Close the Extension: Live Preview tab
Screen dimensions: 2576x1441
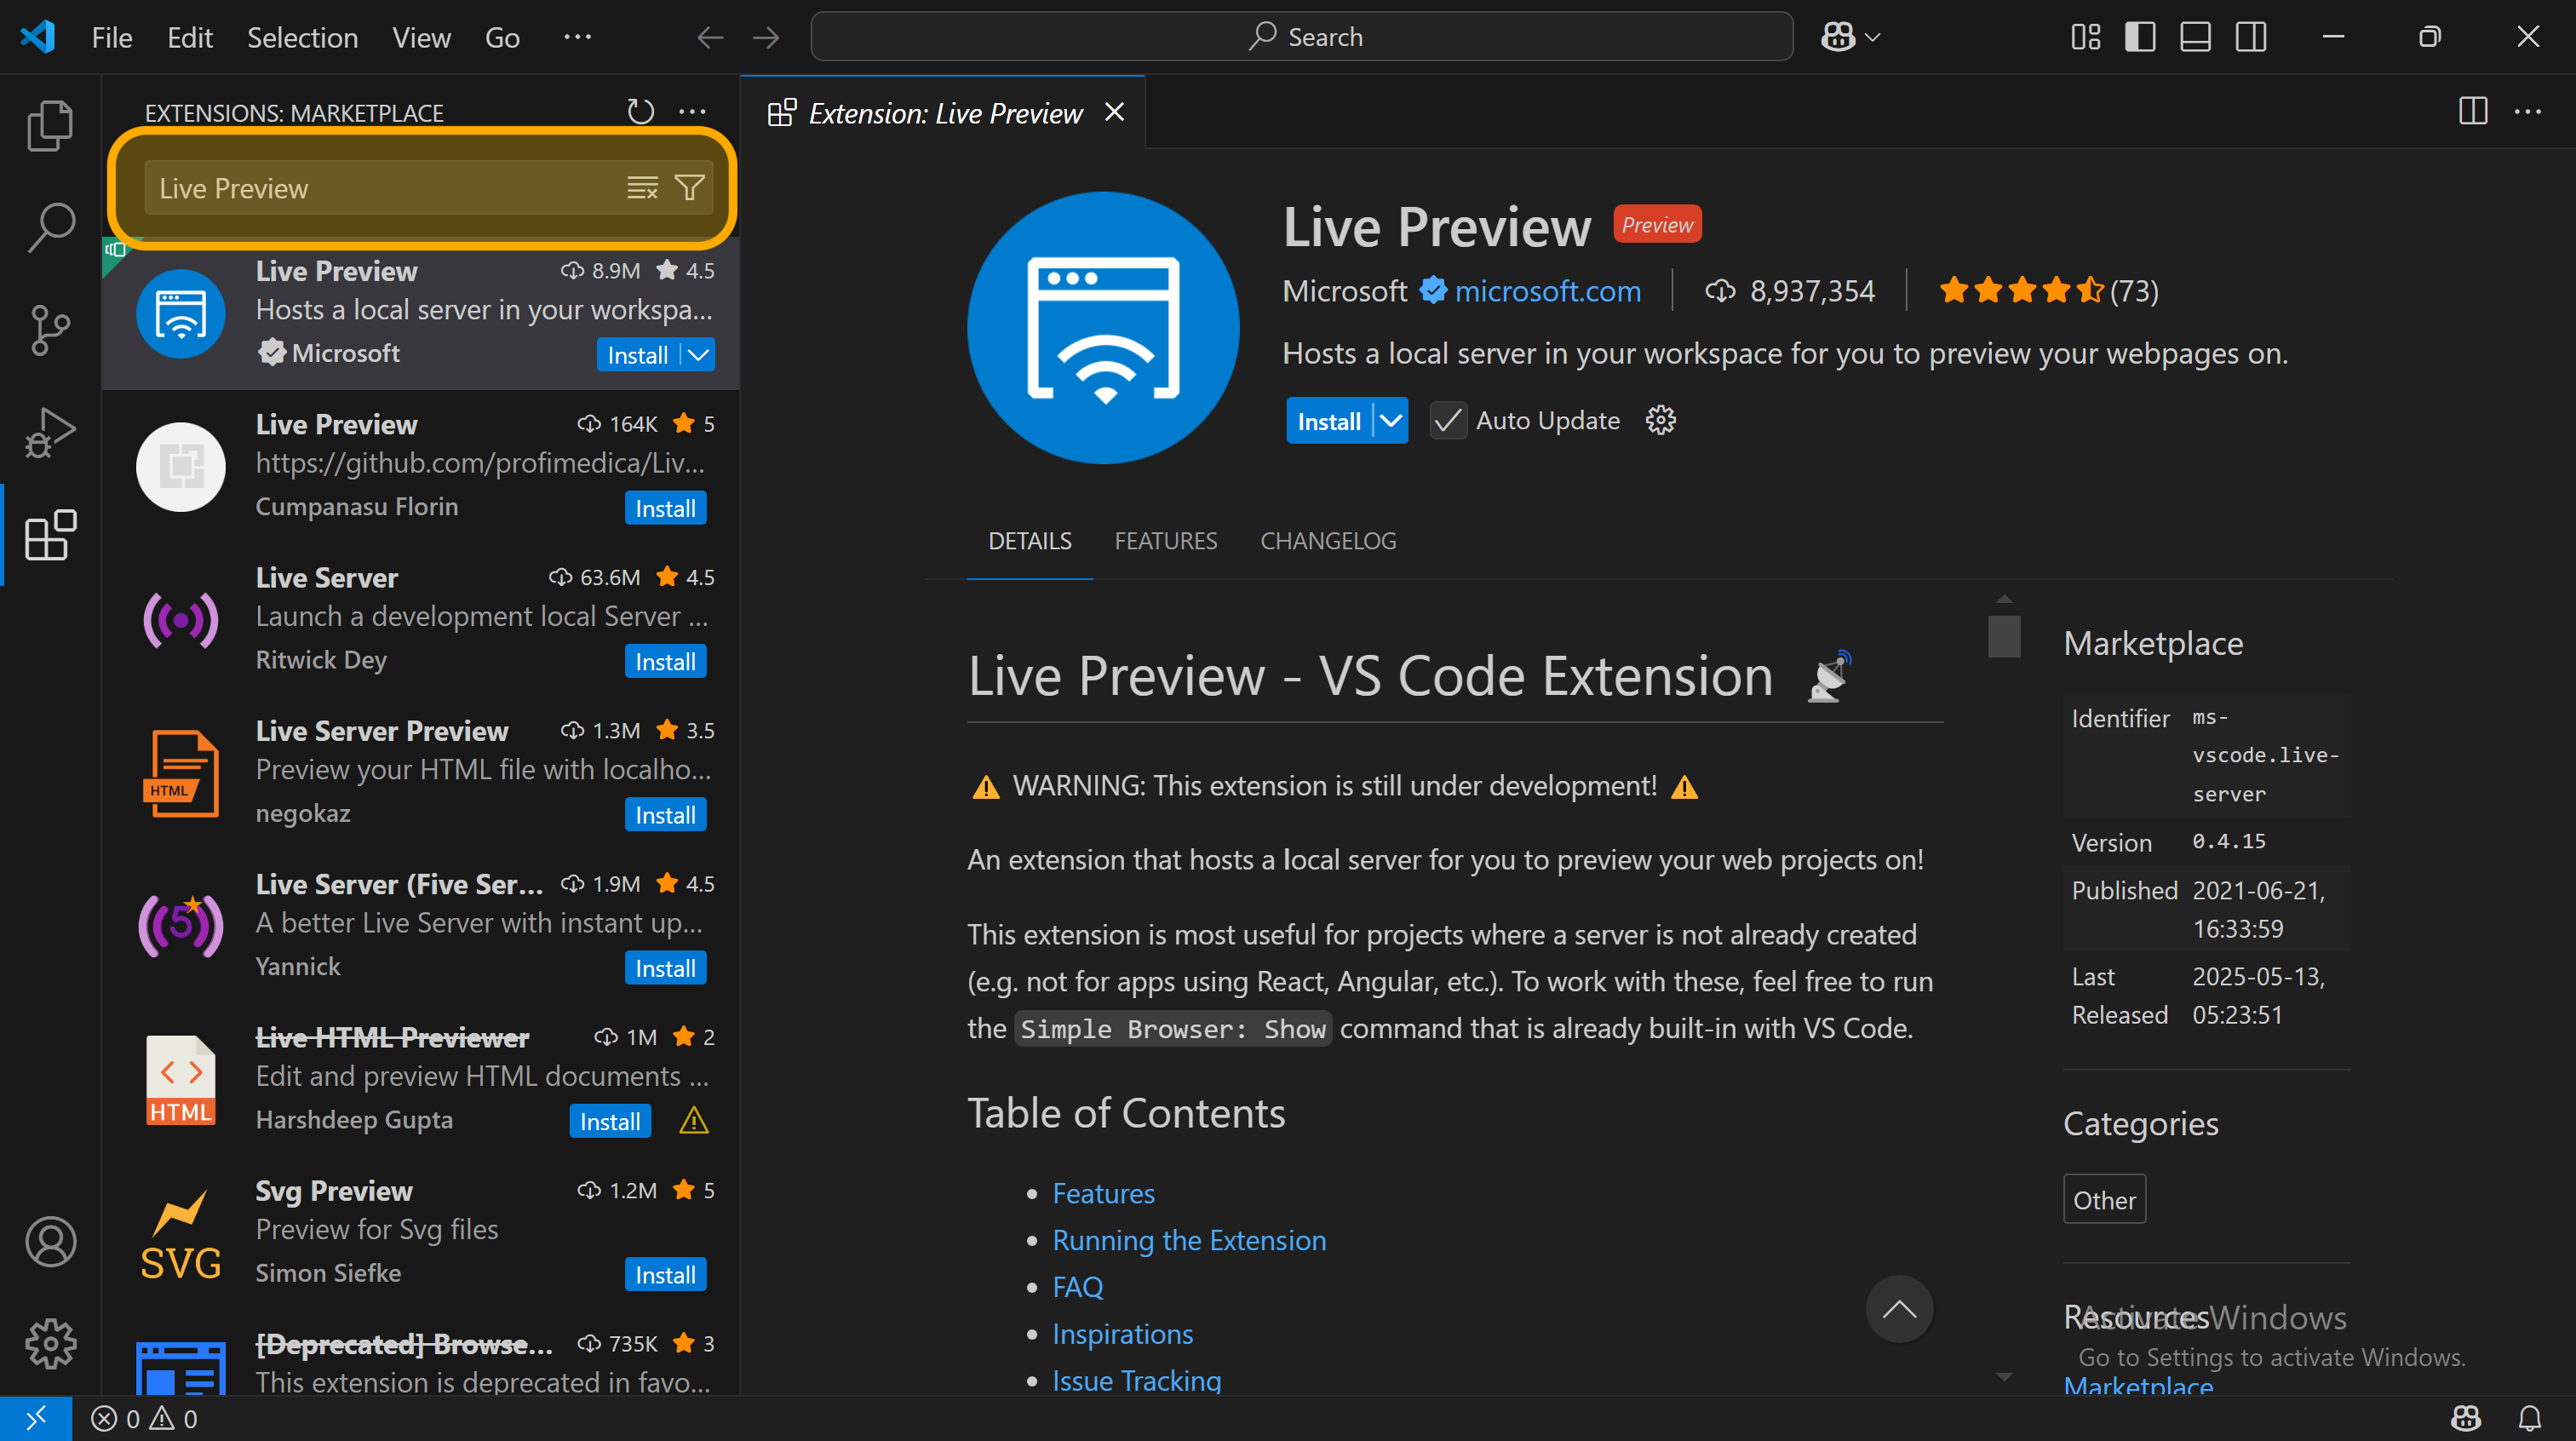(x=1114, y=112)
